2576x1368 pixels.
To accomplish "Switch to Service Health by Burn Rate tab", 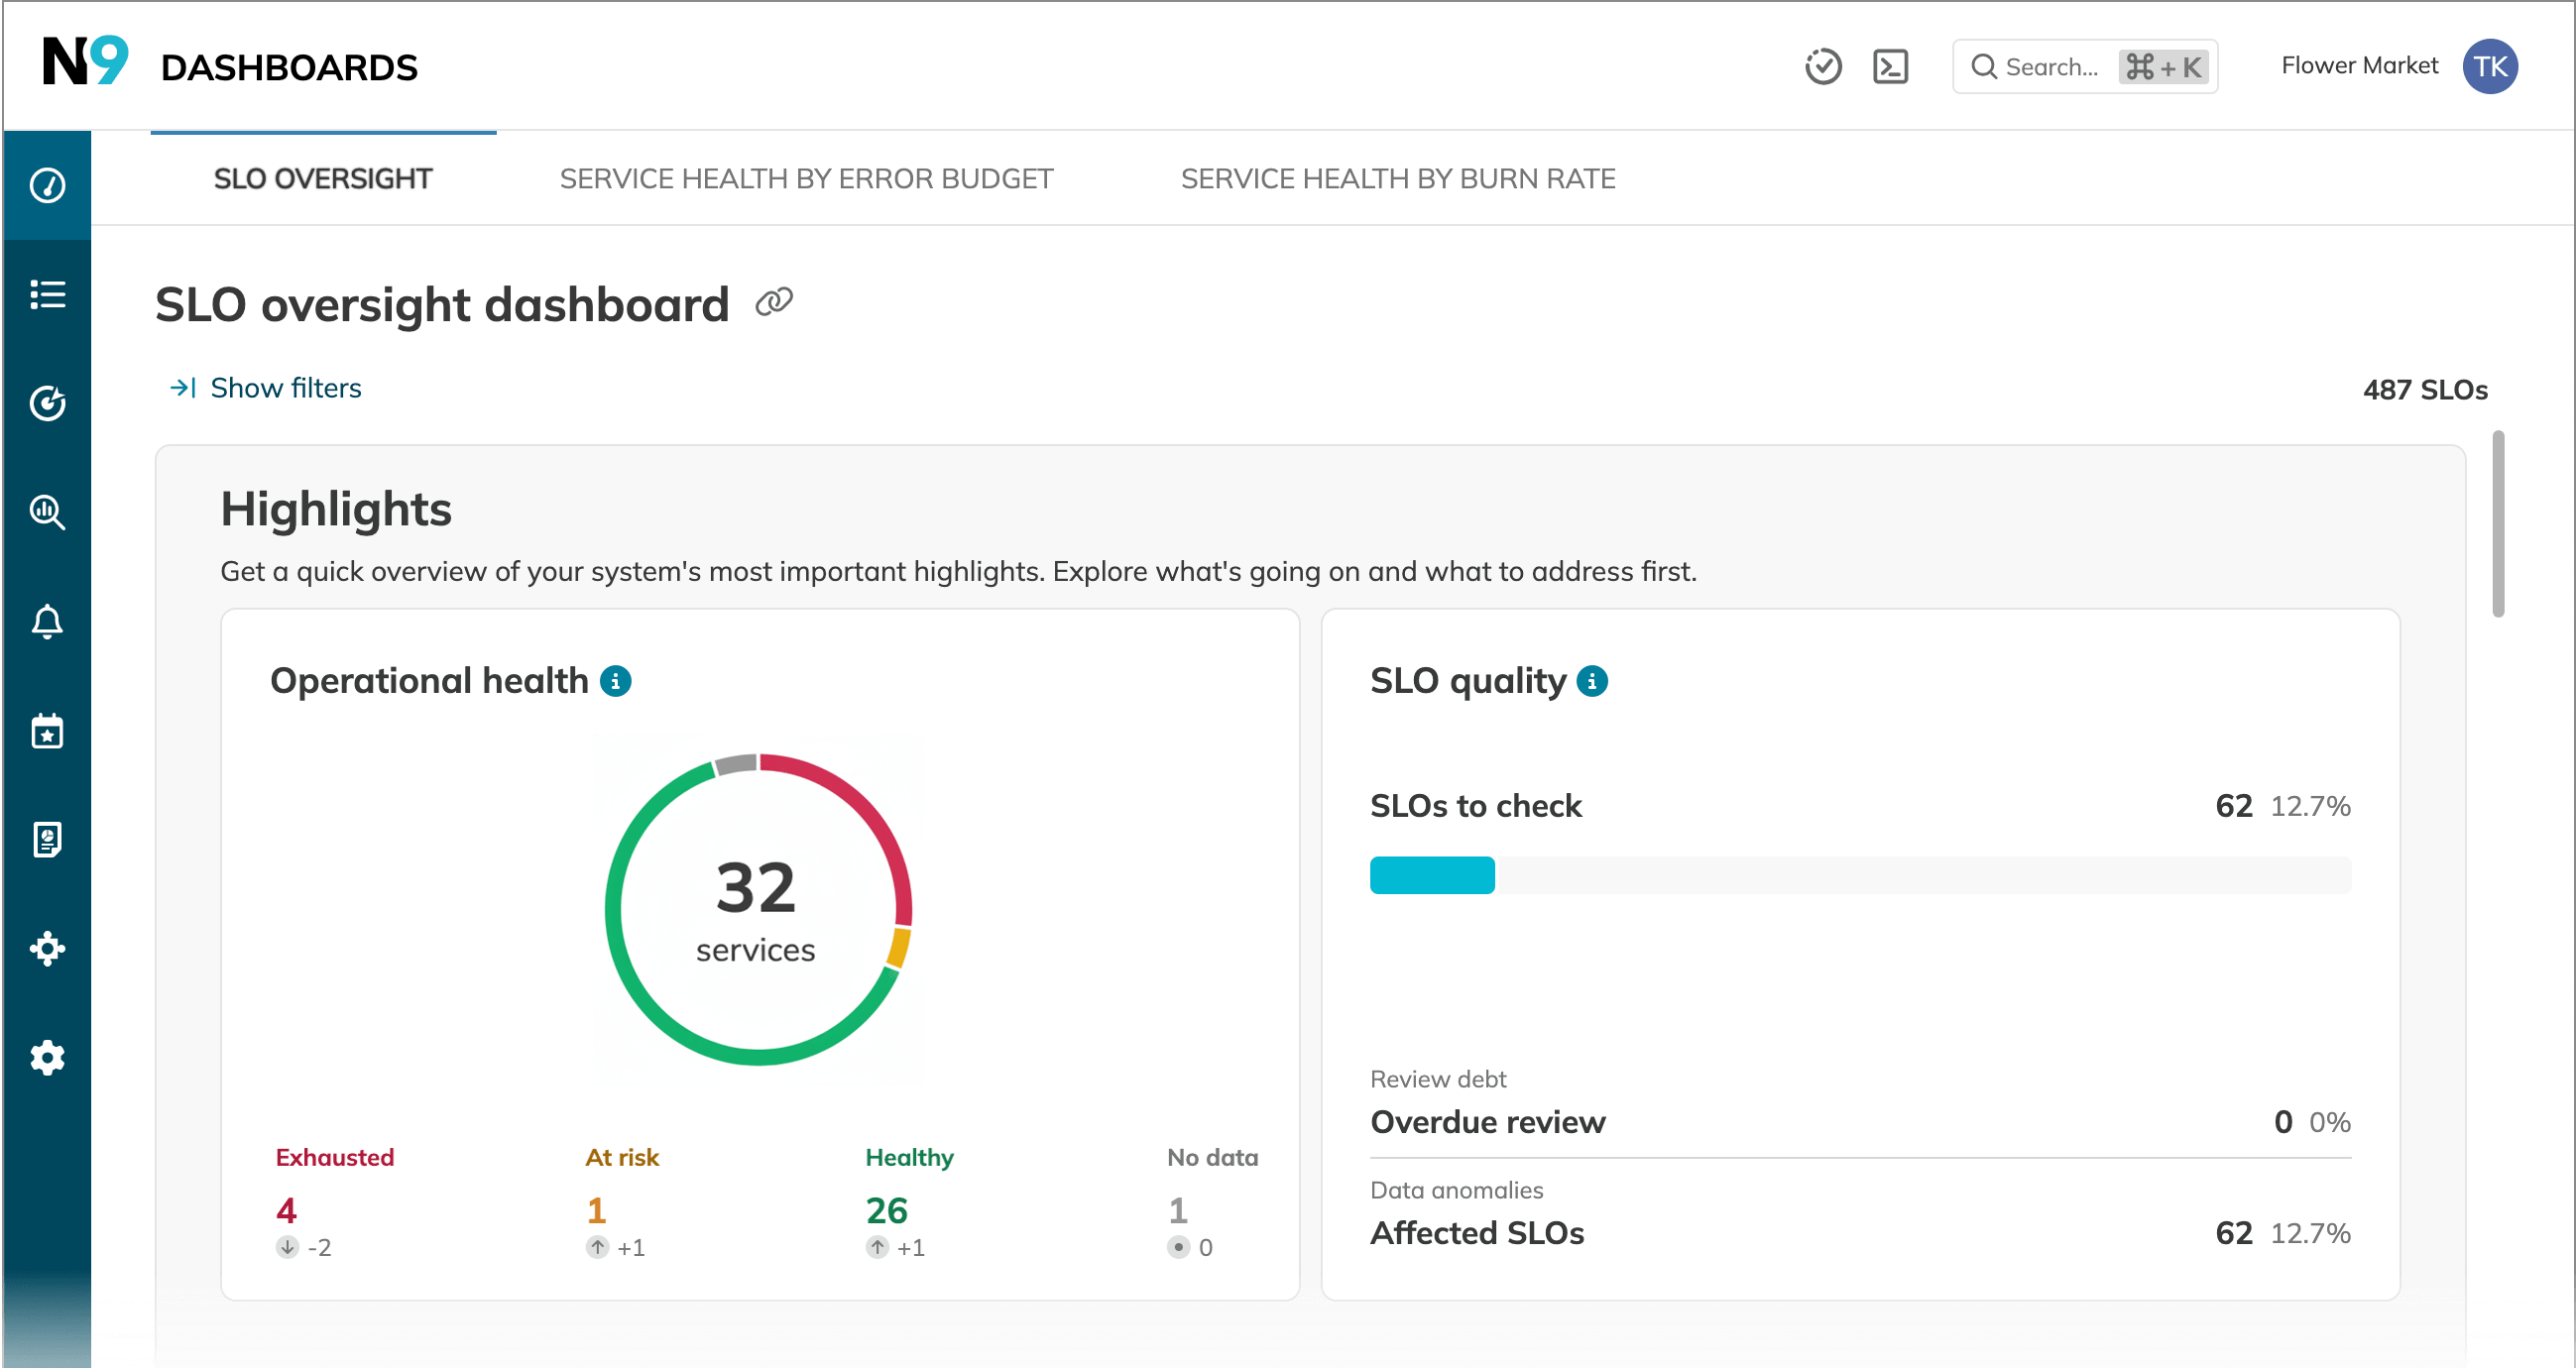I will [x=1398, y=178].
